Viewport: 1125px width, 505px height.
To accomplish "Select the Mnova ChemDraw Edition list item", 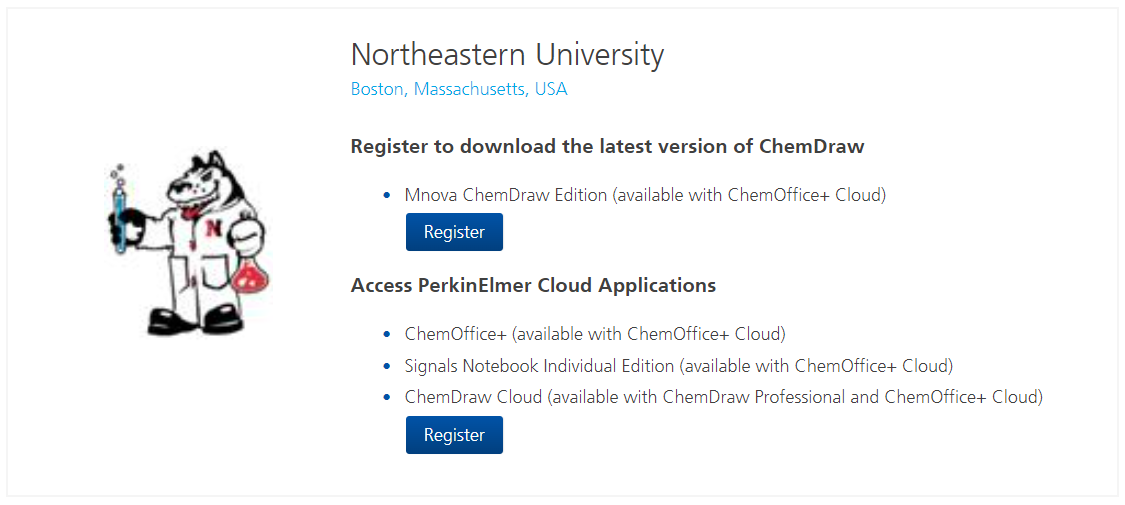I will click(646, 194).
